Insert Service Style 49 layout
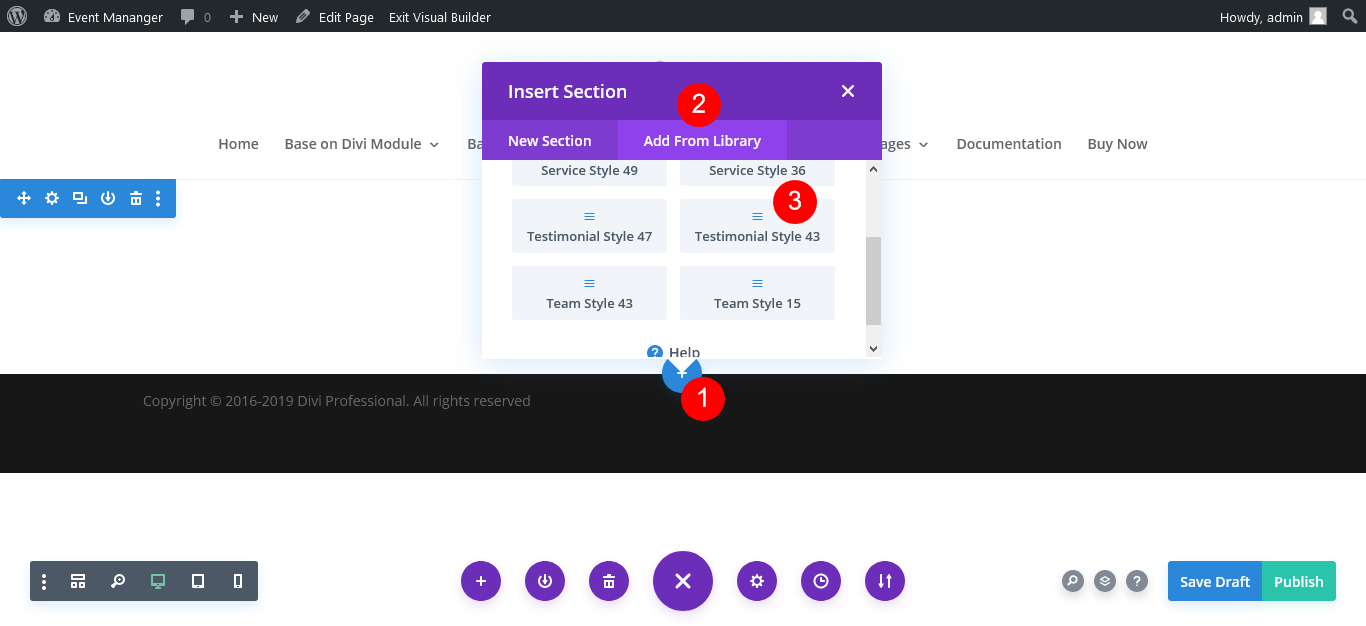Image resolution: width=1366 pixels, height=626 pixels. click(589, 171)
